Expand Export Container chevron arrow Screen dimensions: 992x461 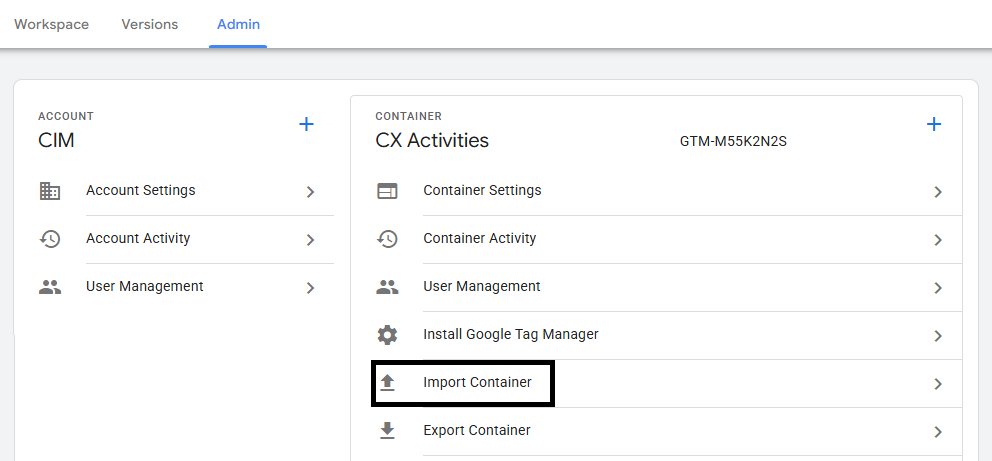coord(938,432)
